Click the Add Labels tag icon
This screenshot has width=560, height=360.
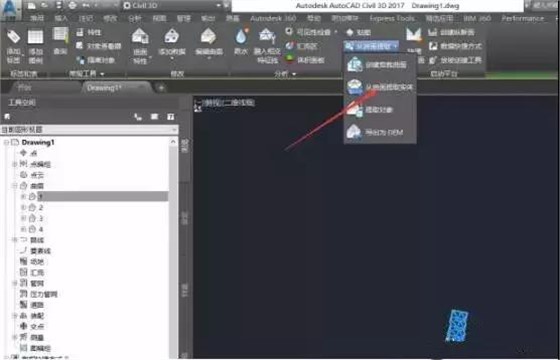click(13, 37)
